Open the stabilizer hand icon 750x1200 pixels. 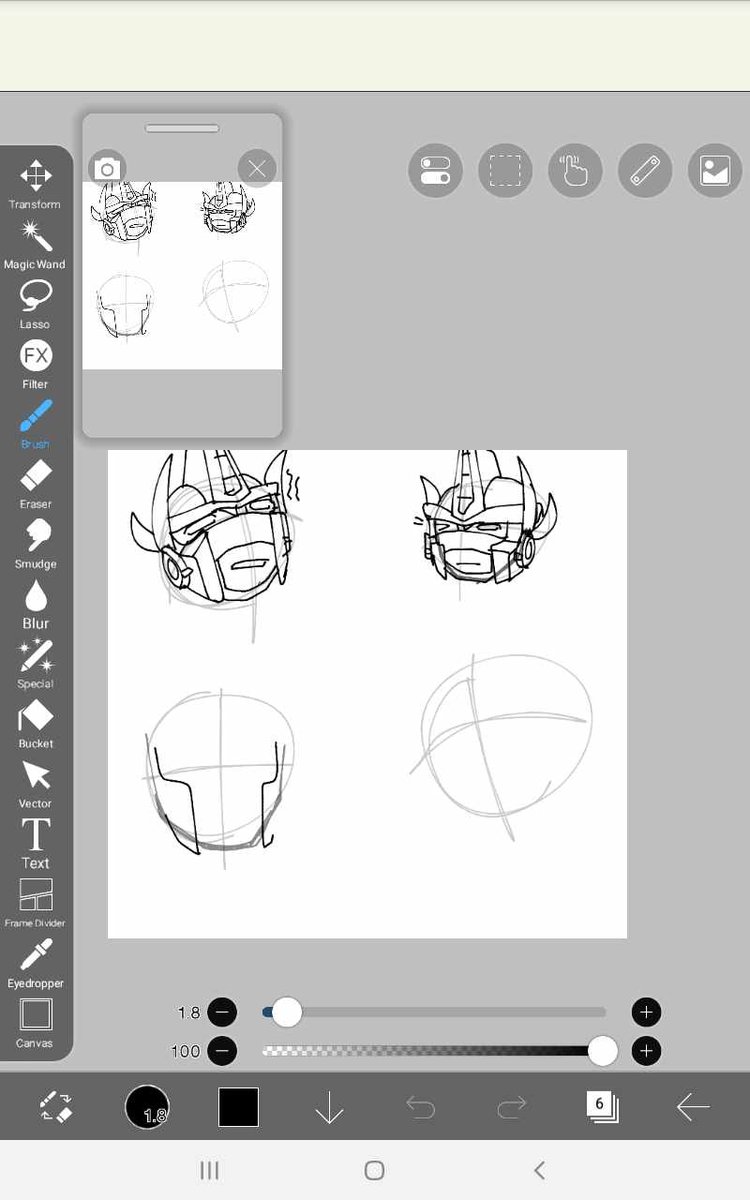(575, 171)
